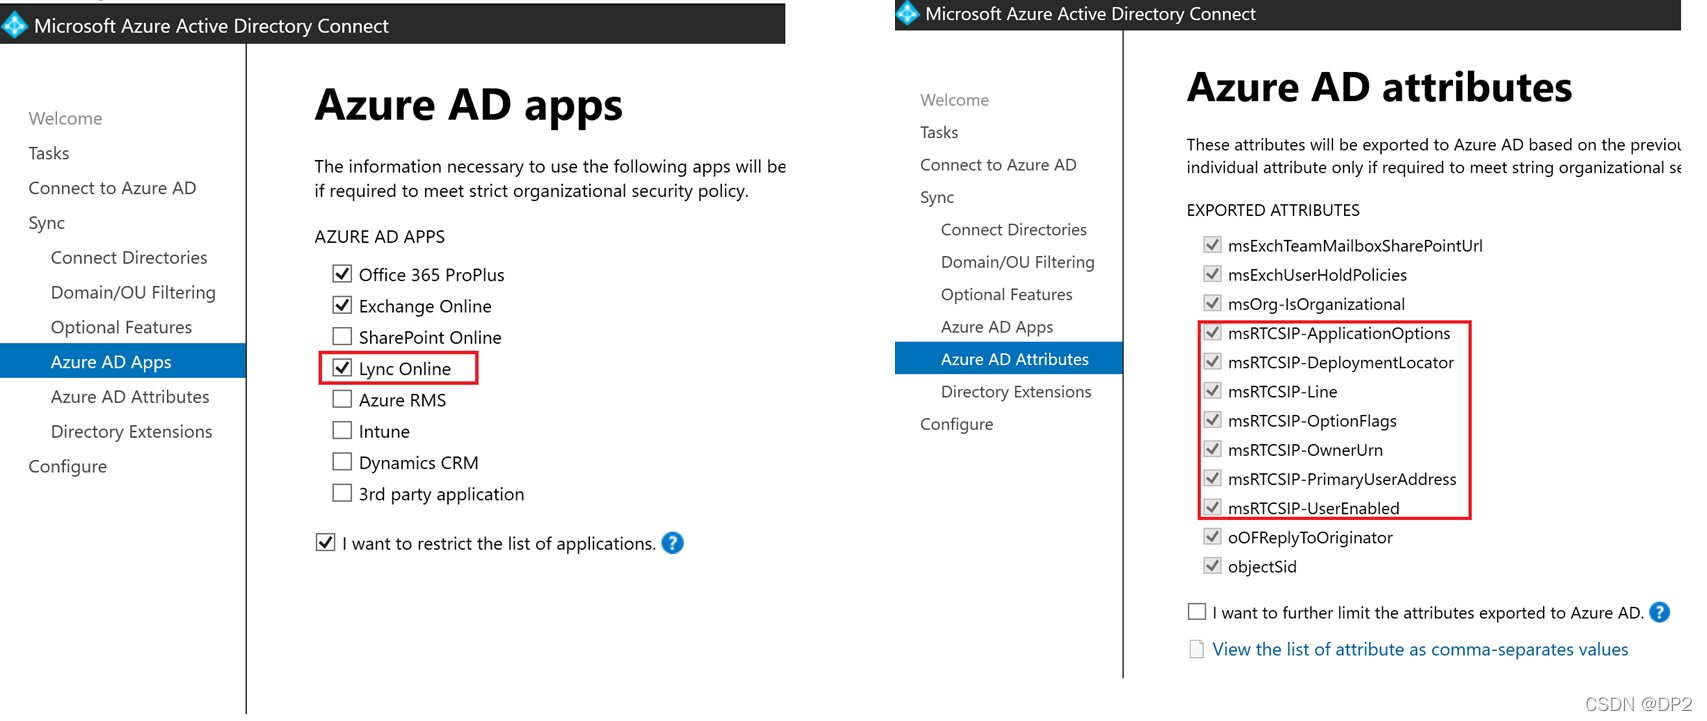Screen dimensions: 1707x721
Task: Click the document icon beside comma-separated values link
Action: click(x=1196, y=649)
